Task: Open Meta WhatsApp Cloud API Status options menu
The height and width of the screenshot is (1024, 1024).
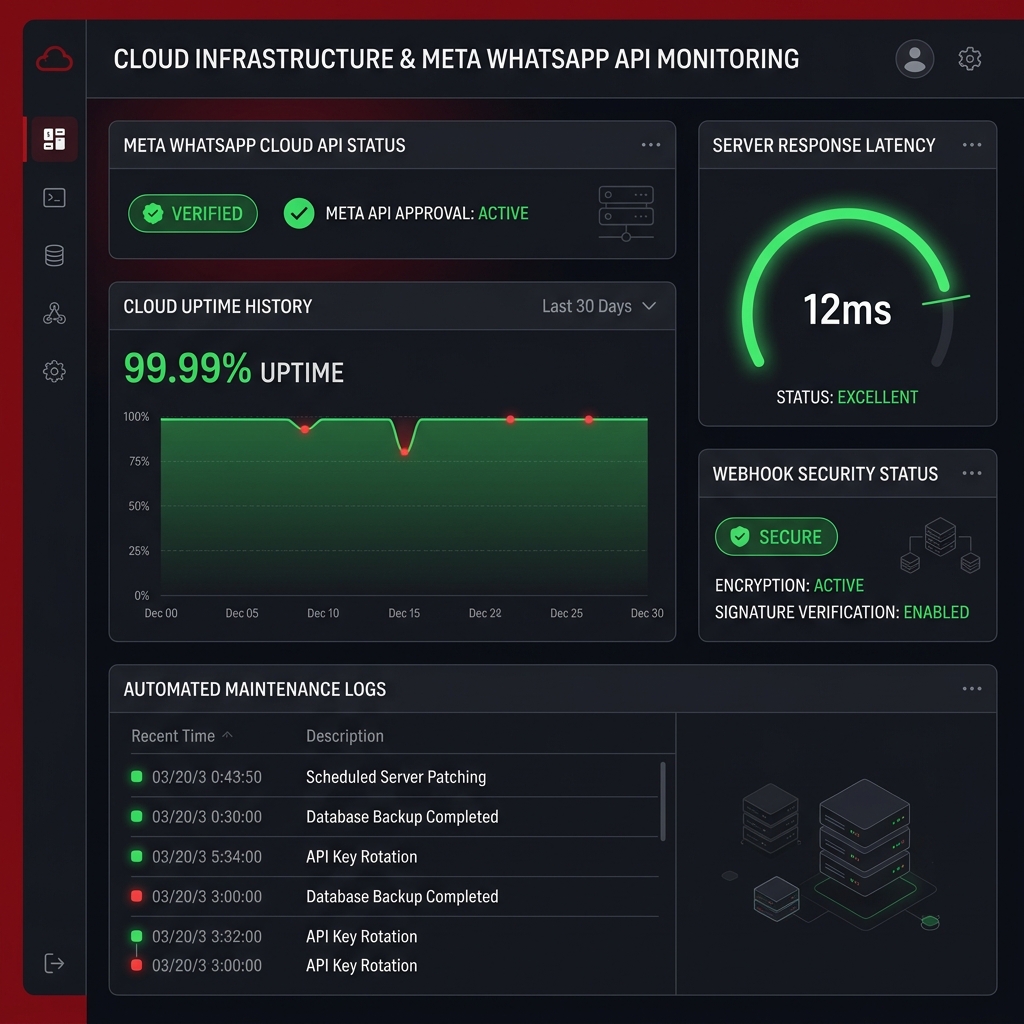Action: pyautogui.click(x=650, y=145)
